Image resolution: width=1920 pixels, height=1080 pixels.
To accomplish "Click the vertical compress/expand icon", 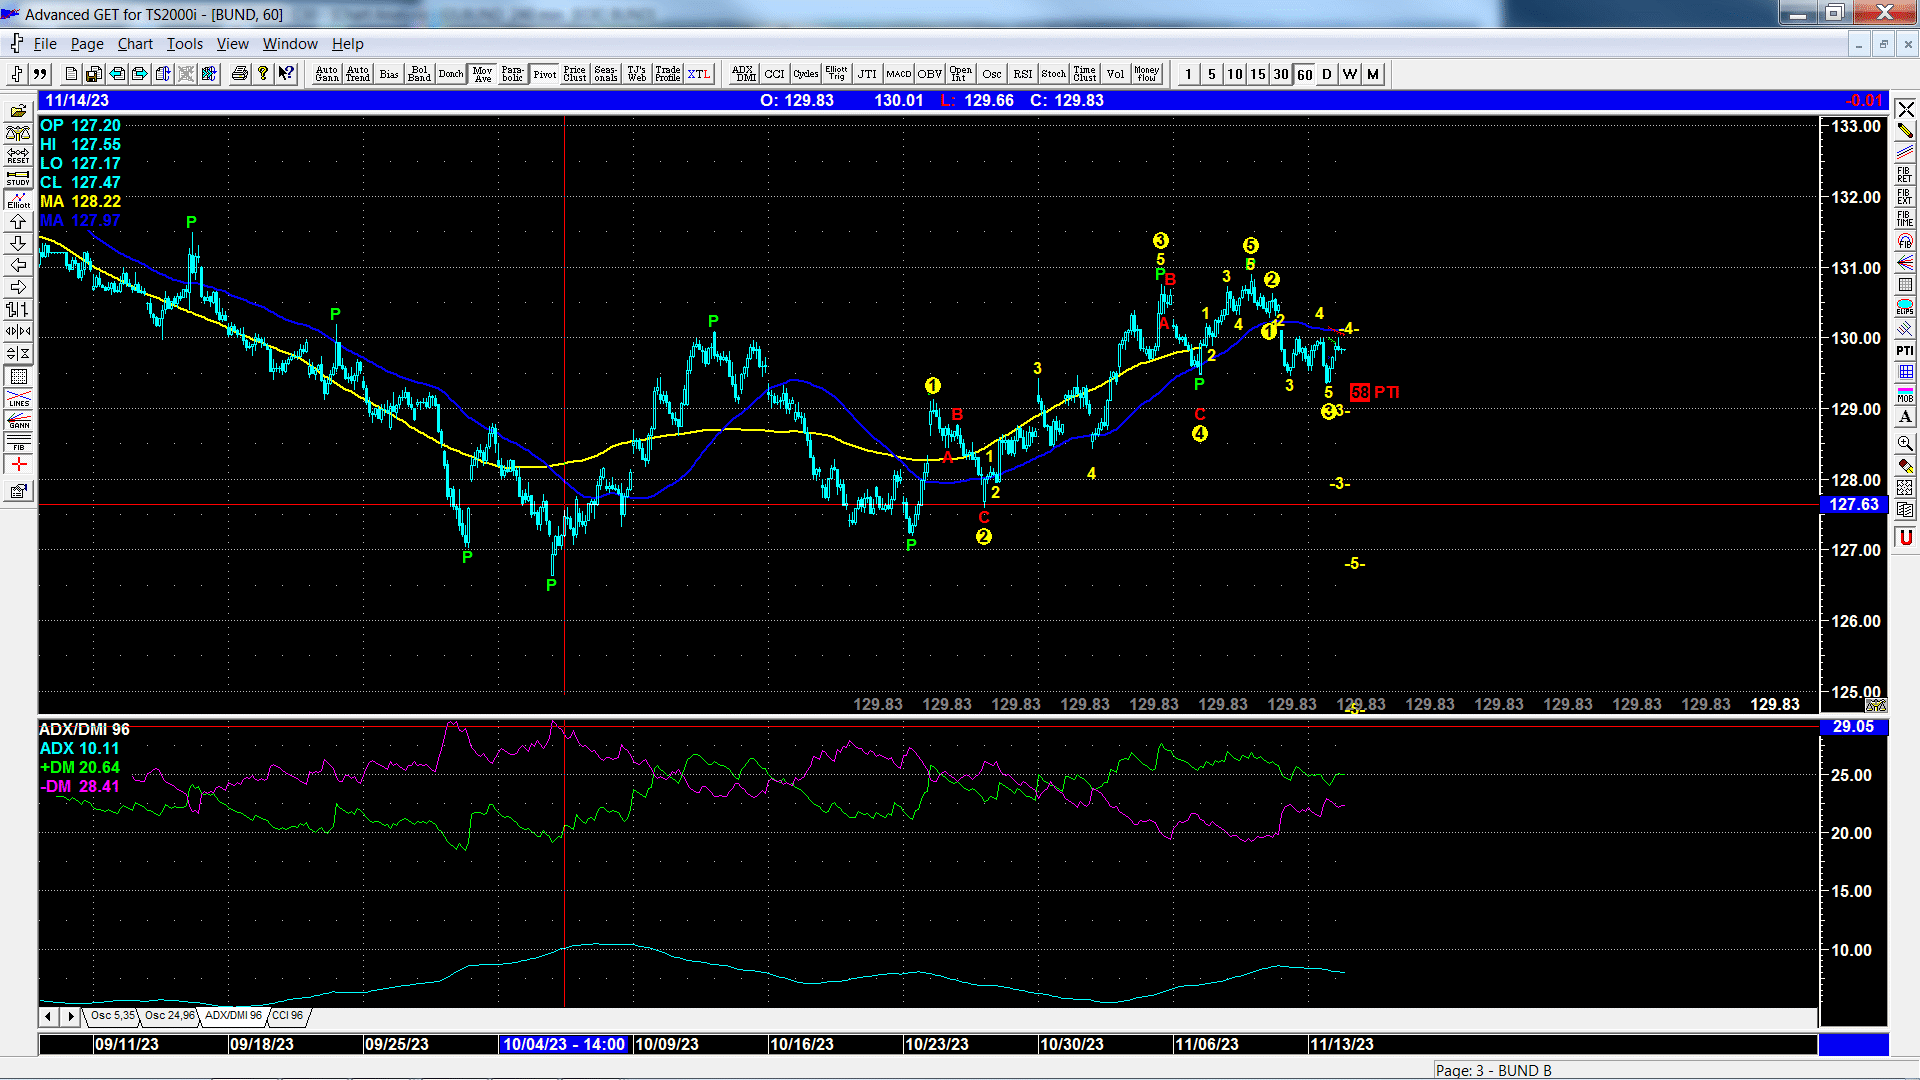I will coord(18,353).
